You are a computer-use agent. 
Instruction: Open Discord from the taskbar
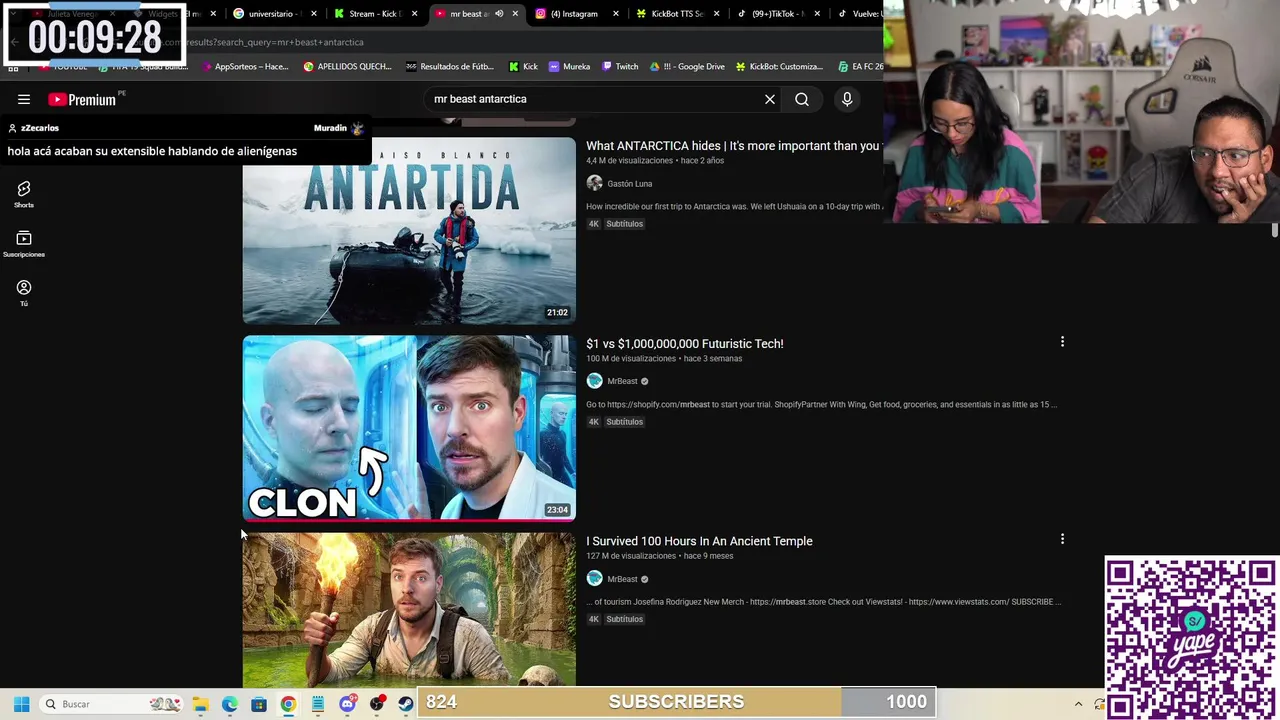click(347, 704)
